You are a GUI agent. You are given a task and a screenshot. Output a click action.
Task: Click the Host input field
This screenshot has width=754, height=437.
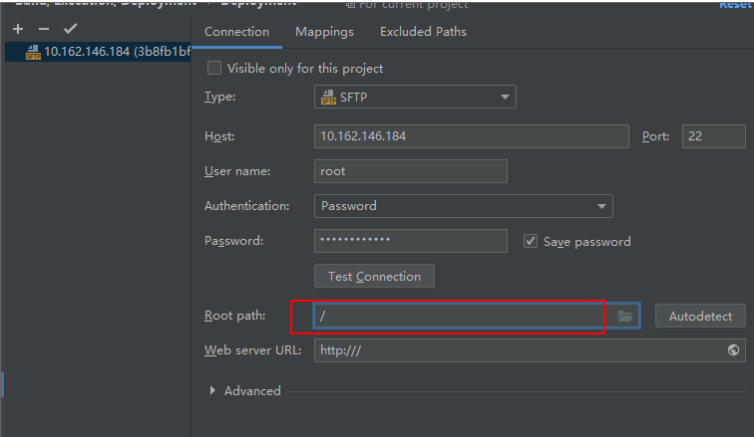470,136
